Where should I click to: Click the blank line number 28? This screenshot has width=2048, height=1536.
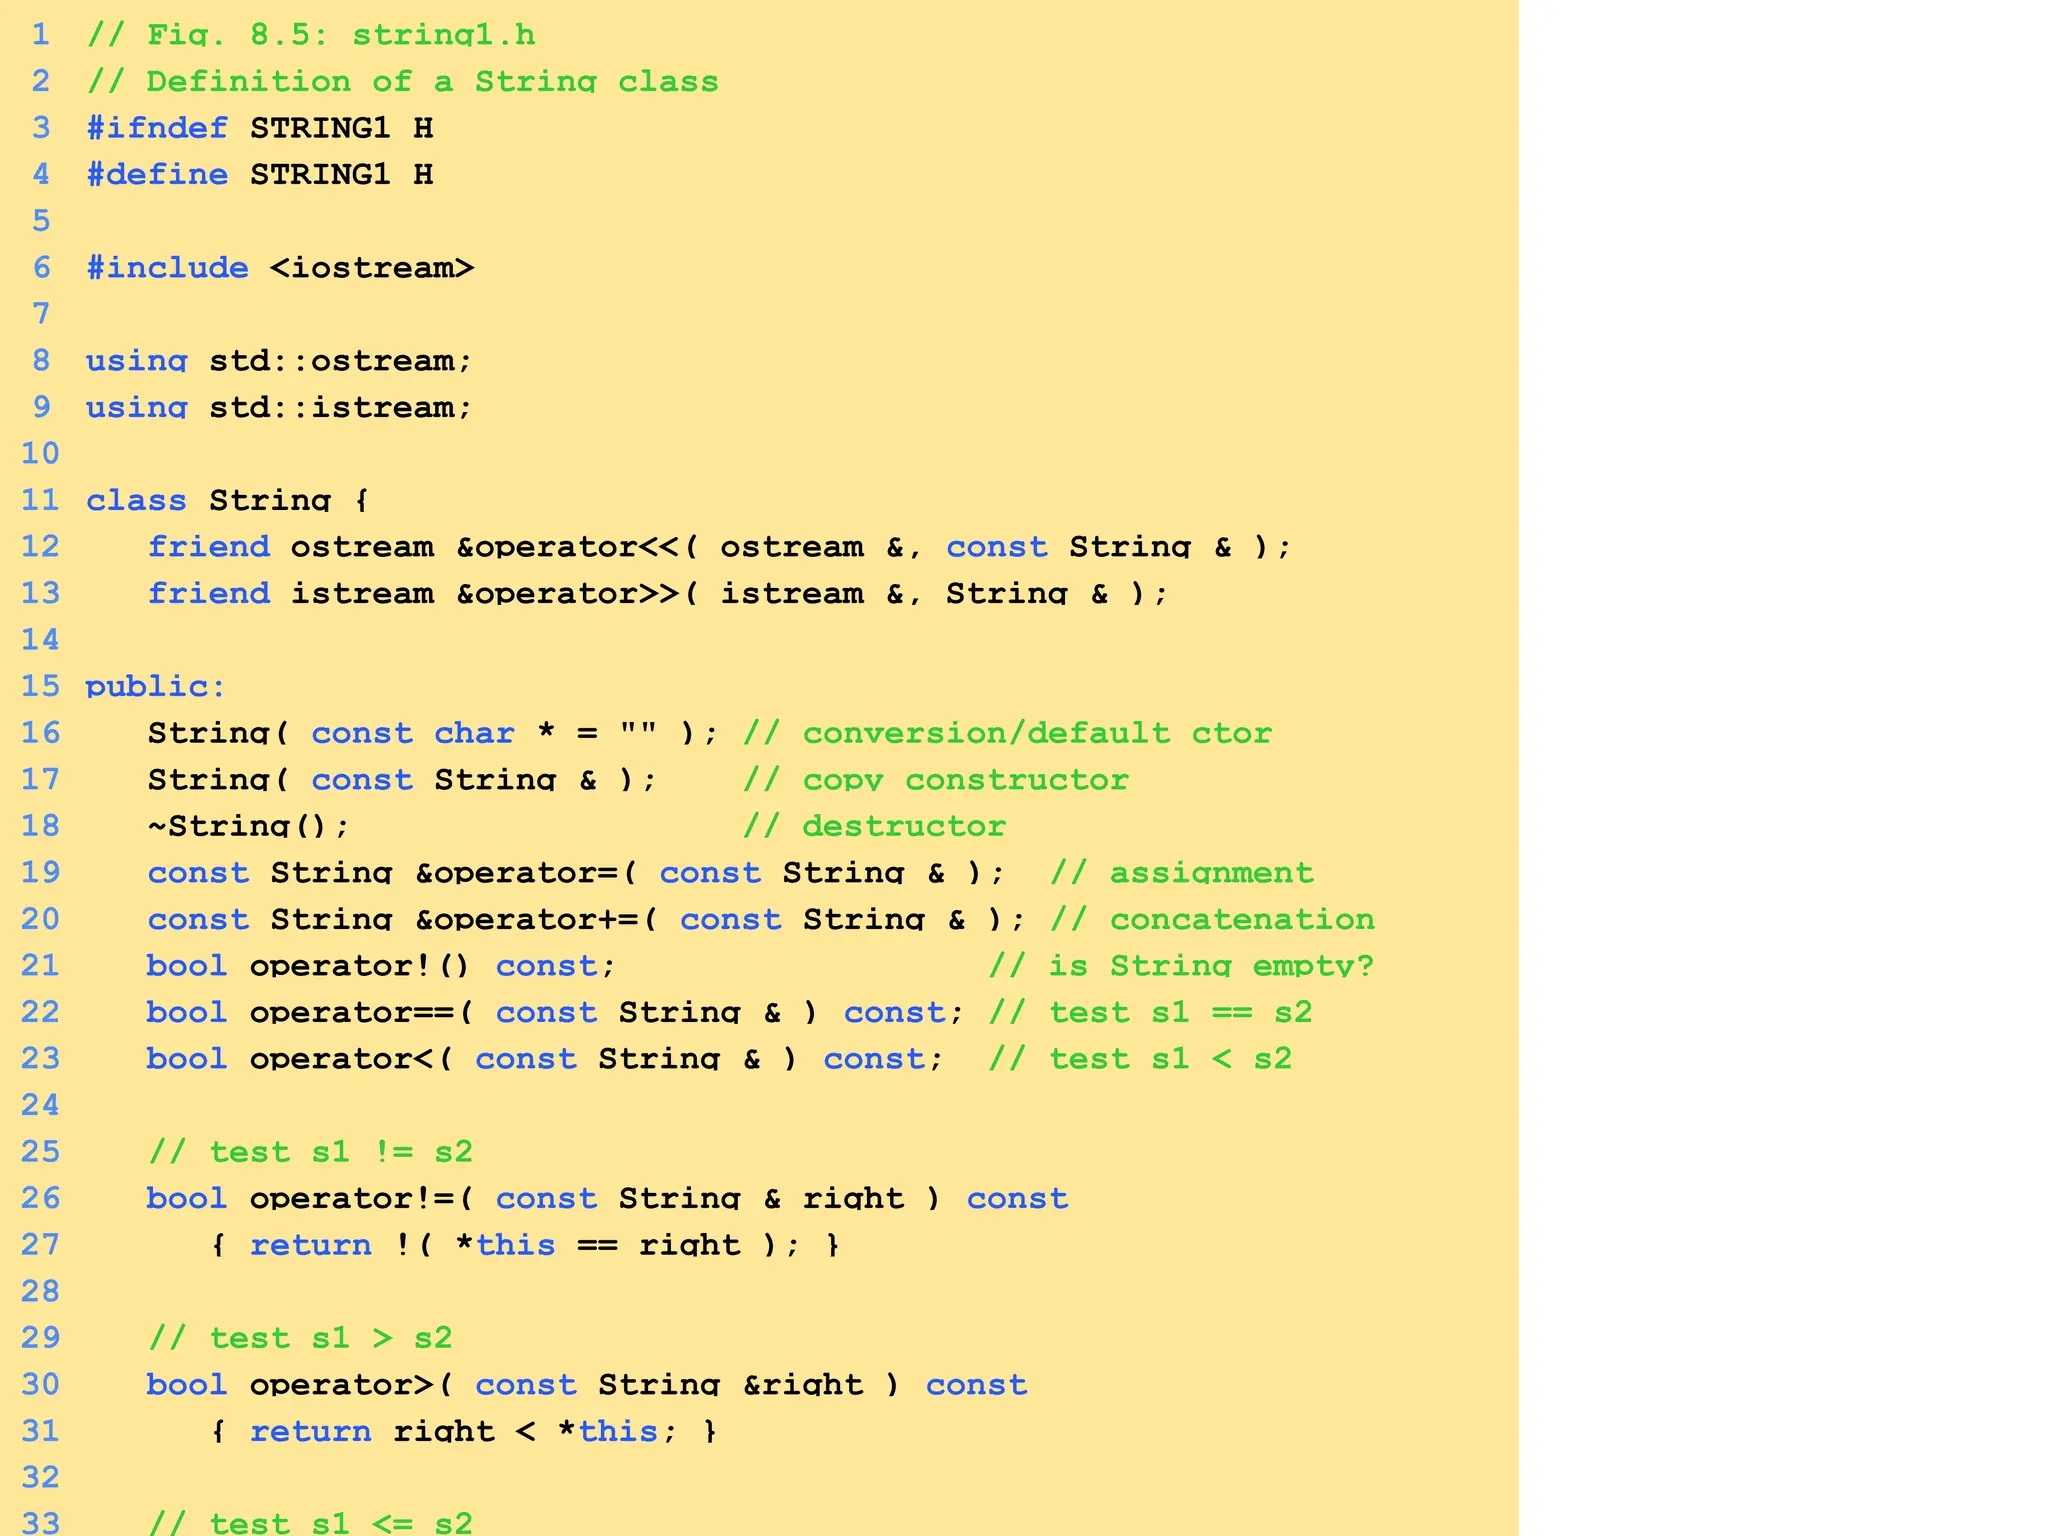[x=40, y=1290]
